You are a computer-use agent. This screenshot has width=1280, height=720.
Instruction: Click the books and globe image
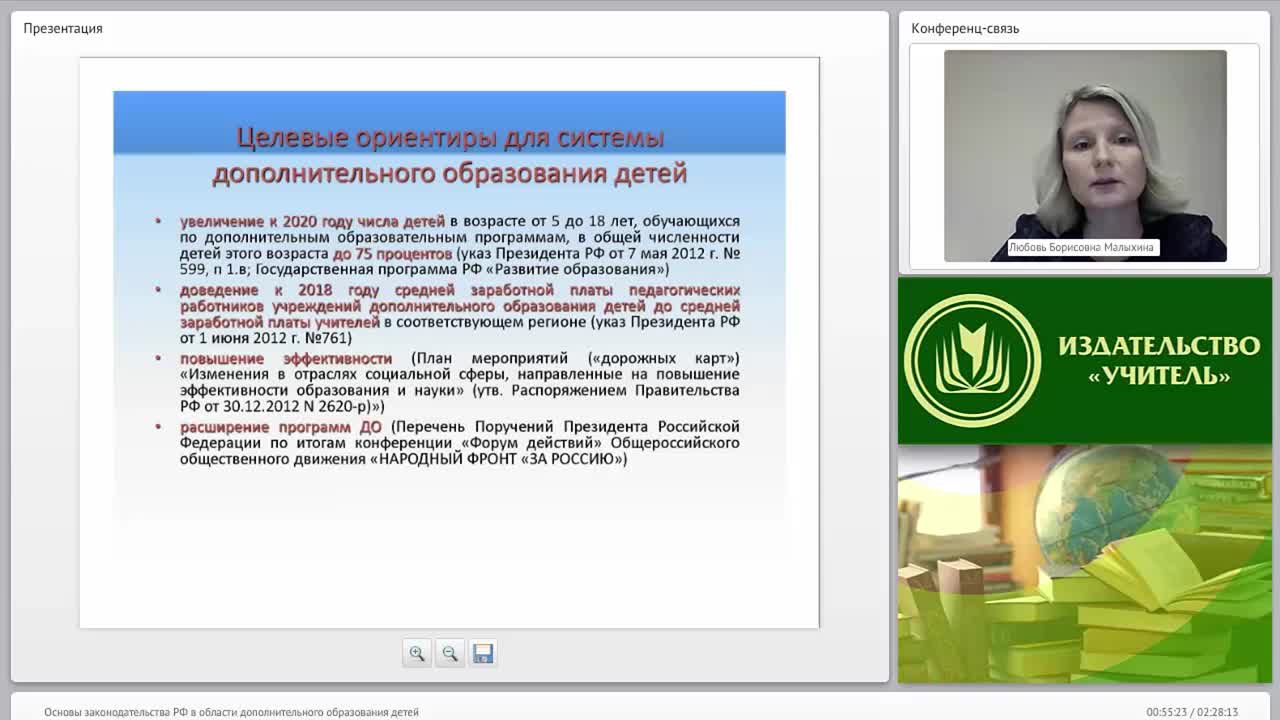(1085, 564)
